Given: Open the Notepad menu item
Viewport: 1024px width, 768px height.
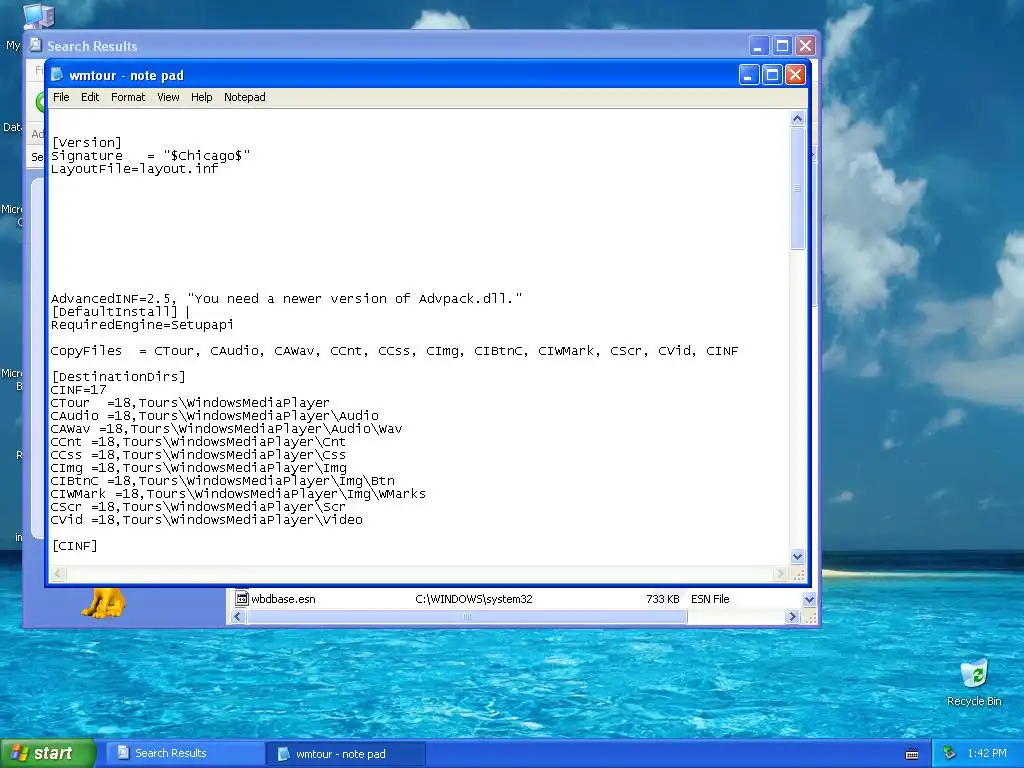Looking at the screenshot, I should [x=245, y=97].
